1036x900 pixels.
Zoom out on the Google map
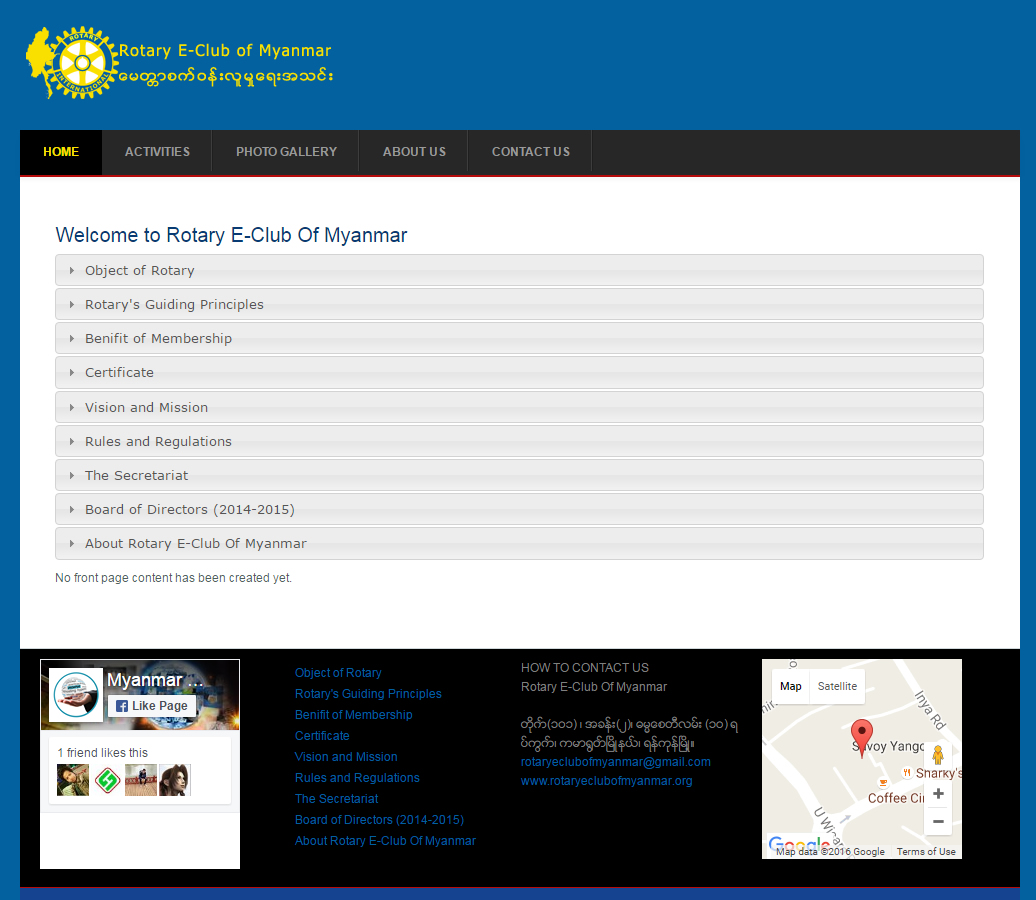(937, 822)
